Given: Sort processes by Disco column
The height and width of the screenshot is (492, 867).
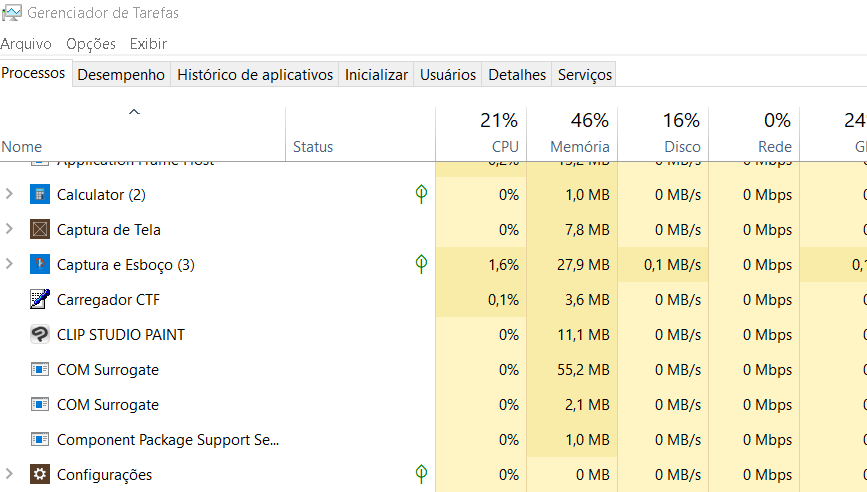Looking at the screenshot, I should click(x=663, y=134).
